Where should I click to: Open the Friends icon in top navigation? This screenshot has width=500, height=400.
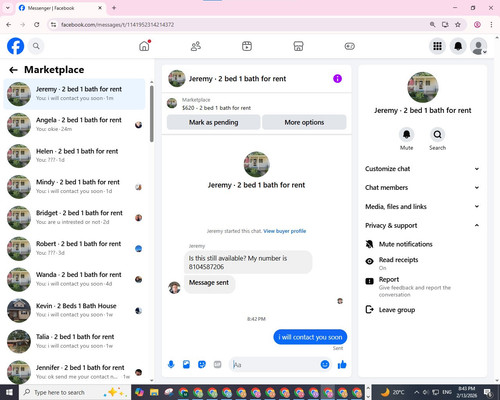tap(196, 46)
